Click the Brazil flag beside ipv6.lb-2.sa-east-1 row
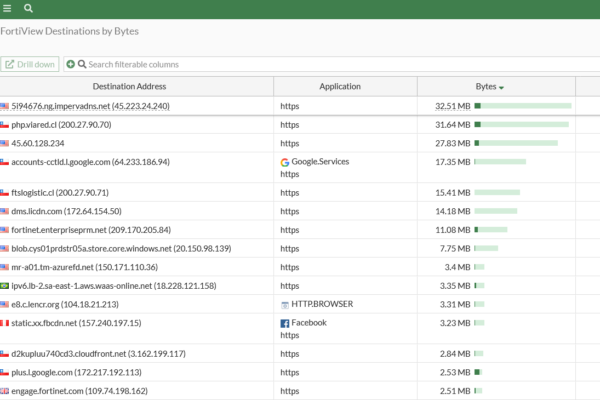Screen dimensions: 600x400 pyautogui.click(x=5, y=286)
